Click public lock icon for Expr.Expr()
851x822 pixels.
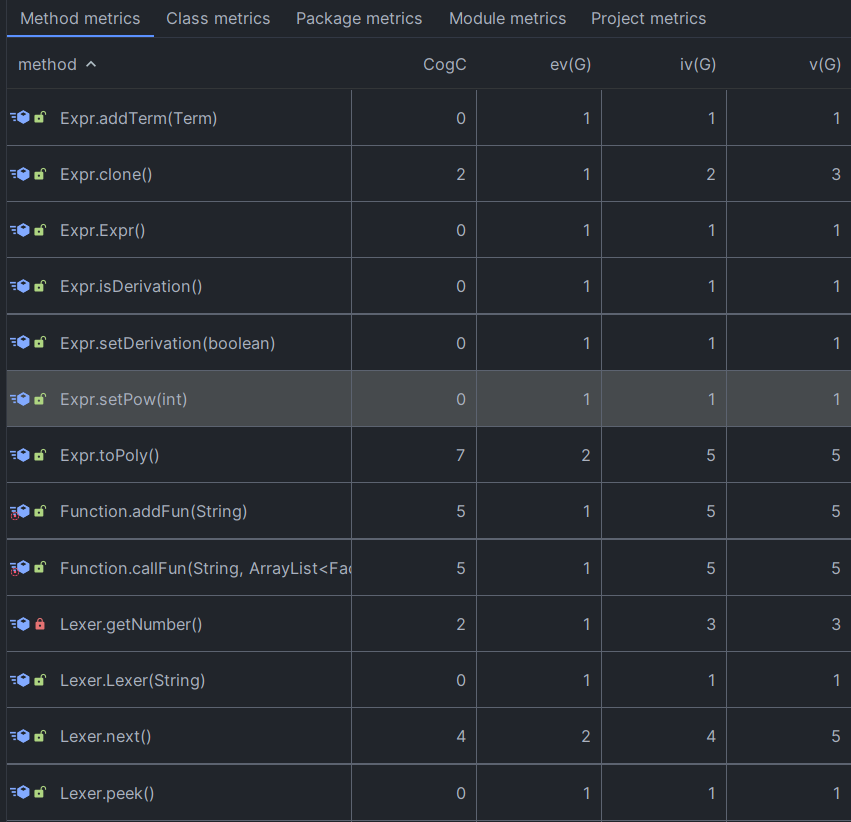40,230
